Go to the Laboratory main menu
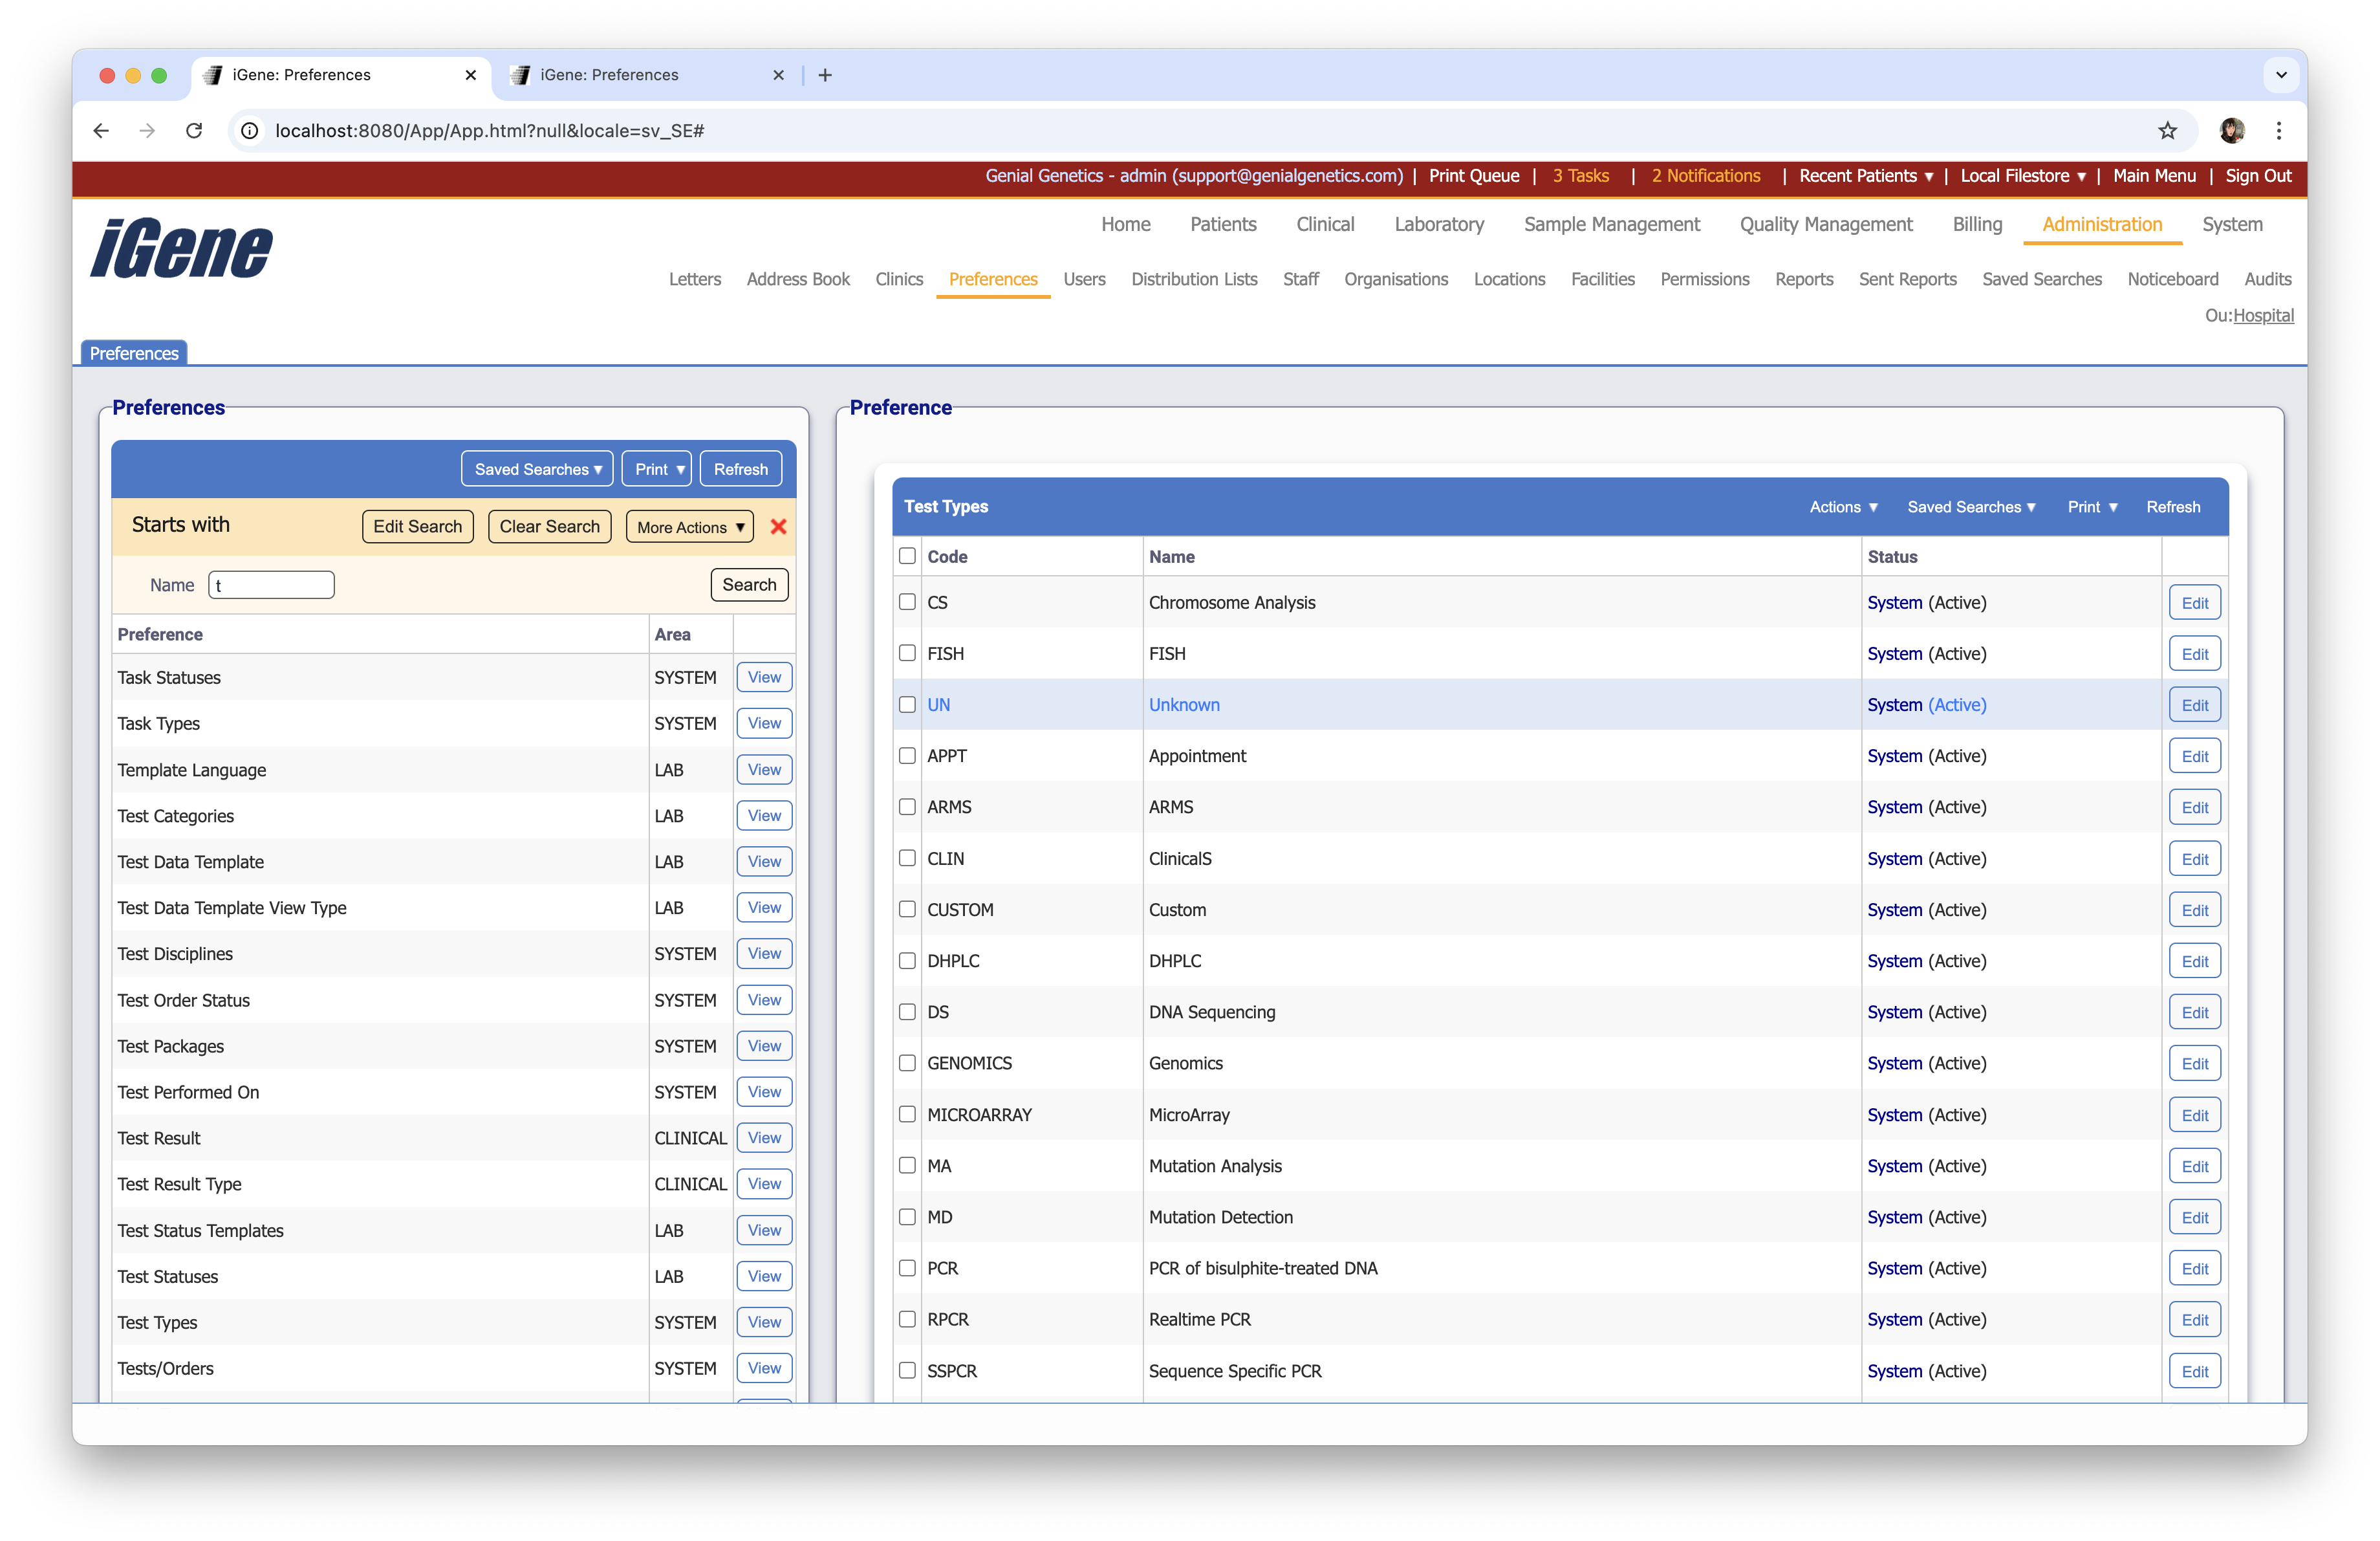 point(1438,224)
